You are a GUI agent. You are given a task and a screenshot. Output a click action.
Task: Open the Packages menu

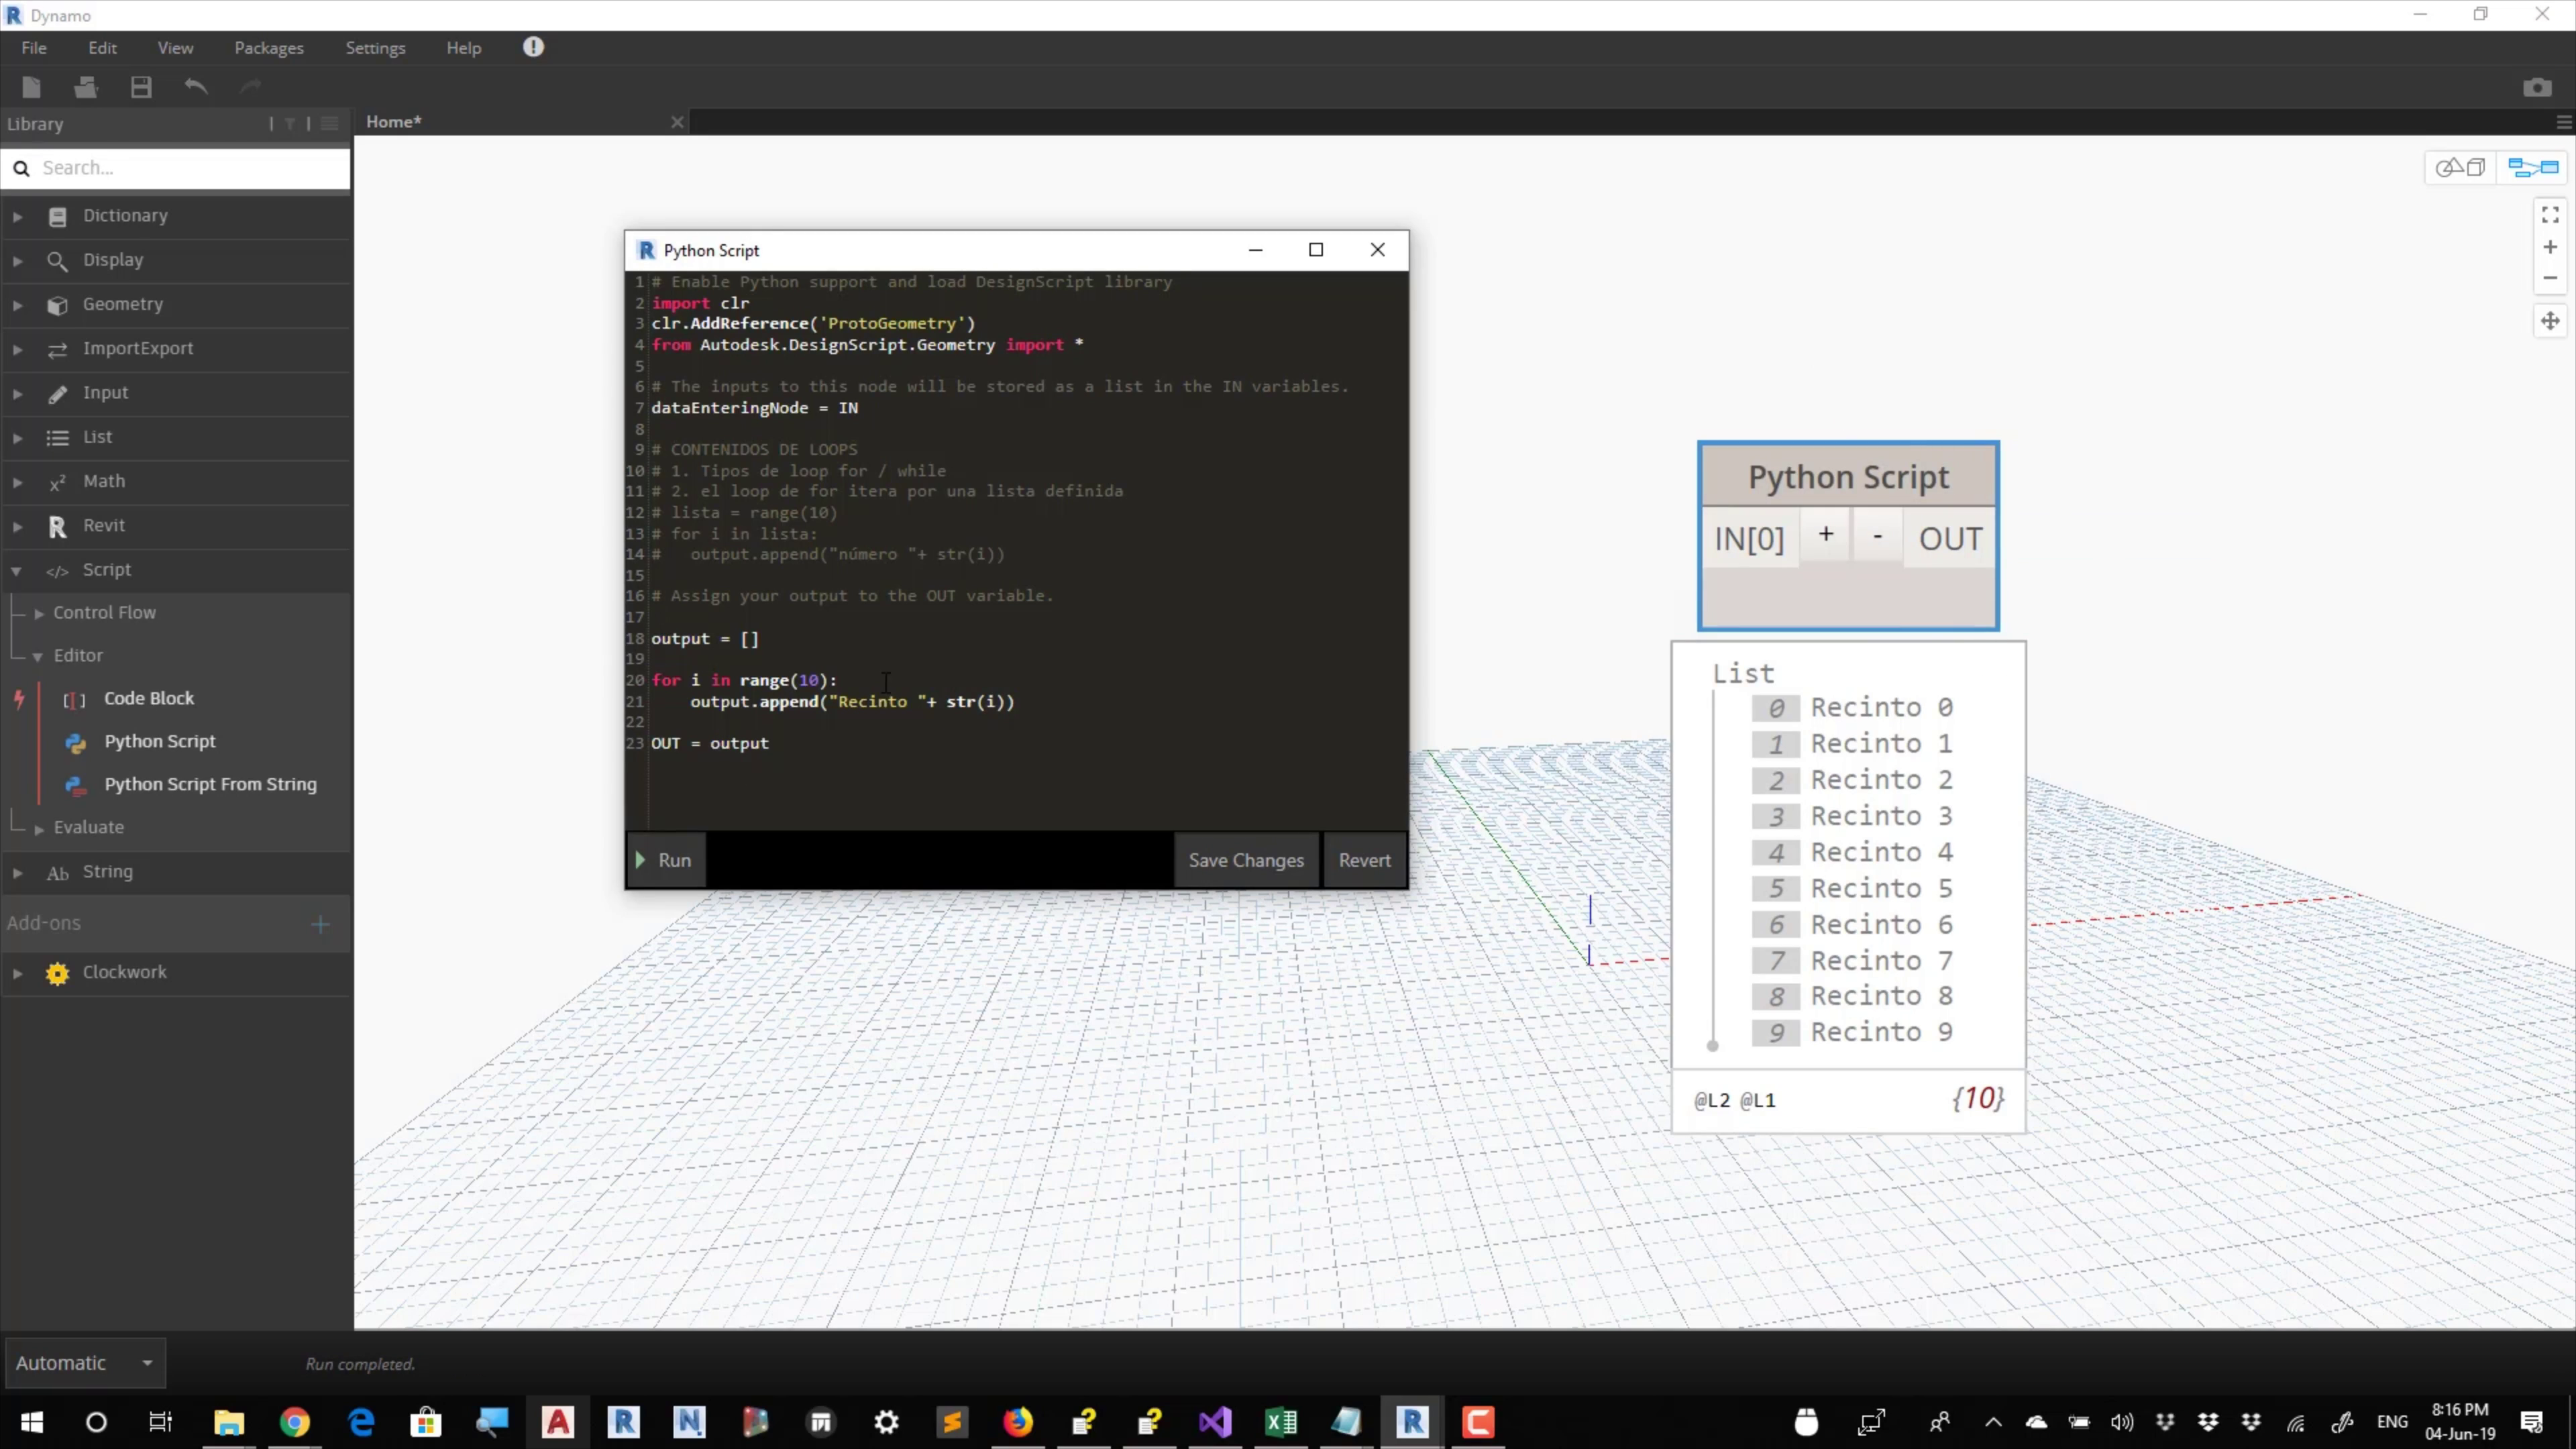point(268,47)
